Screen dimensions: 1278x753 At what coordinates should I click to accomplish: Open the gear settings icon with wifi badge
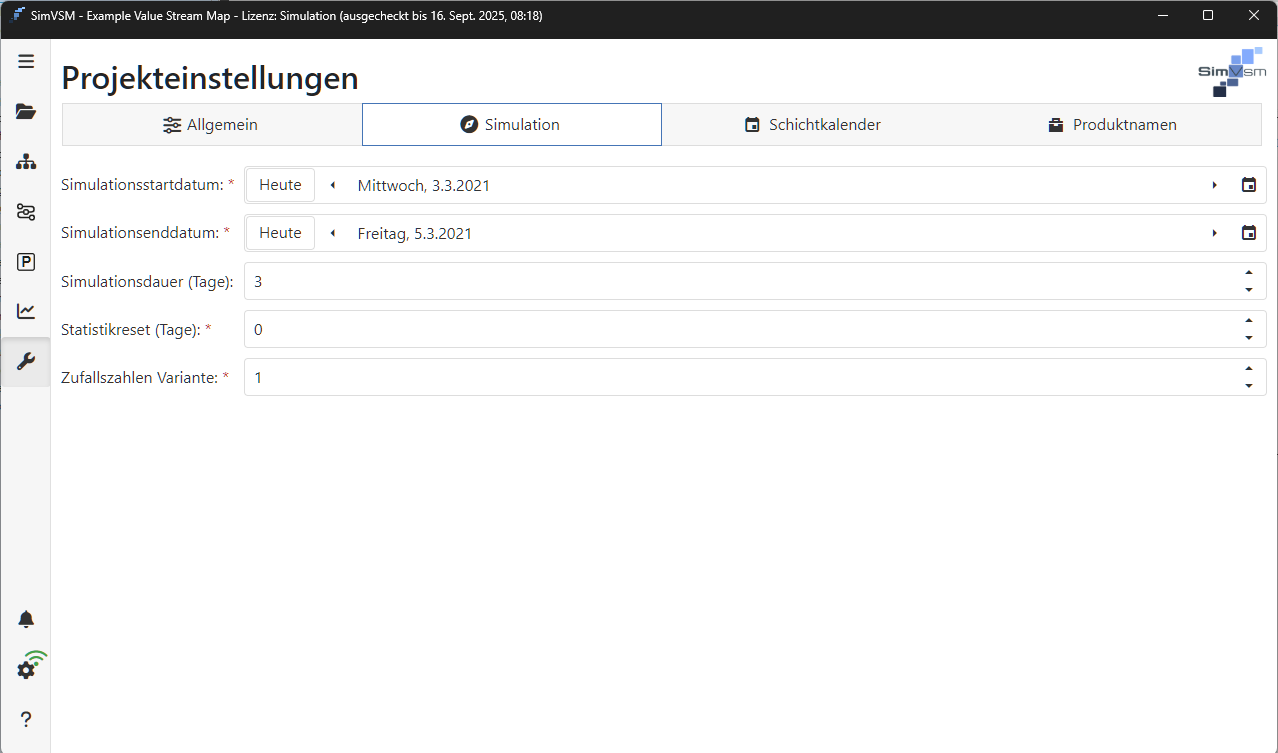click(x=27, y=669)
